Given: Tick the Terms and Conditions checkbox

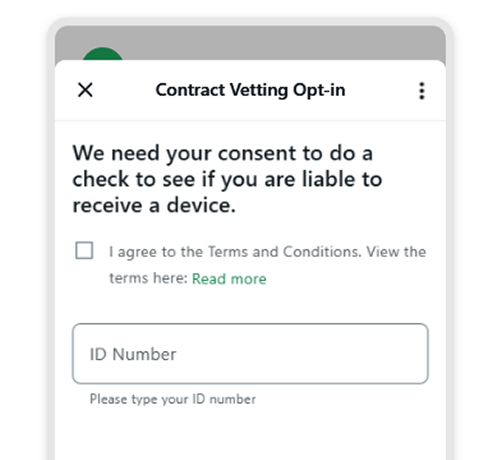Looking at the screenshot, I should tap(84, 250).
